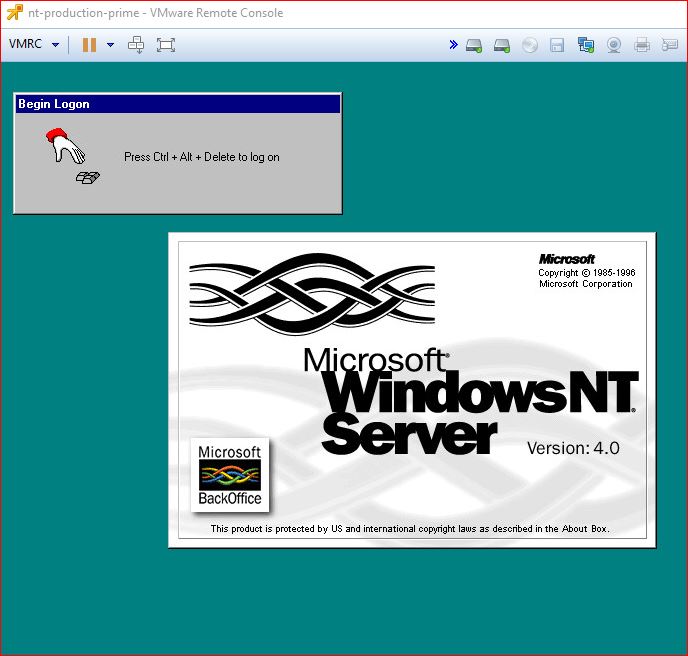The image size is (688, 656).
Task: Click the copyright laws notice text
Action: (x=410, y=529)
